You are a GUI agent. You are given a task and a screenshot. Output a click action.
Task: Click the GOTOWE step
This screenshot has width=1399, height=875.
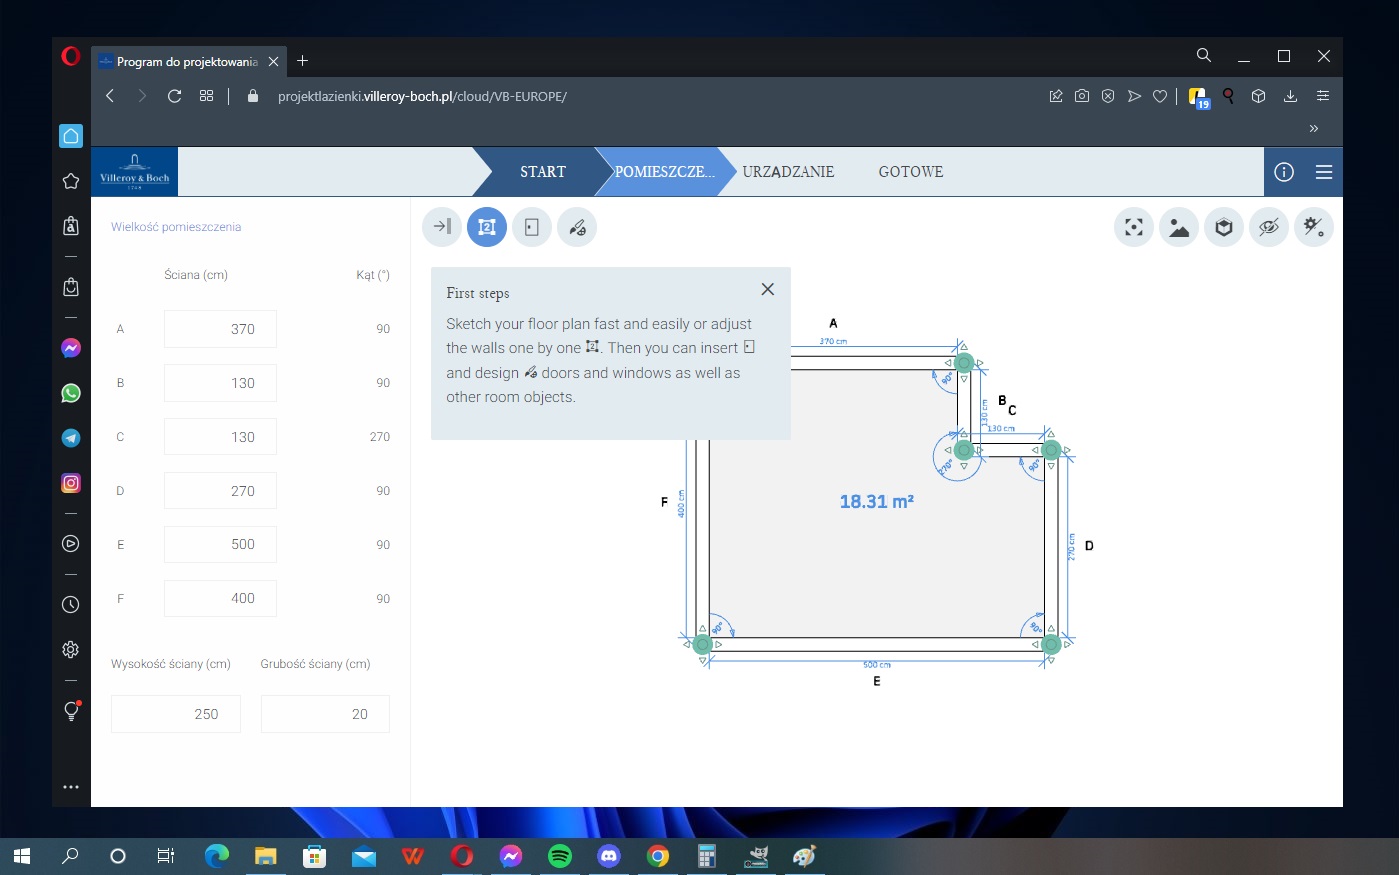point(910,172)
